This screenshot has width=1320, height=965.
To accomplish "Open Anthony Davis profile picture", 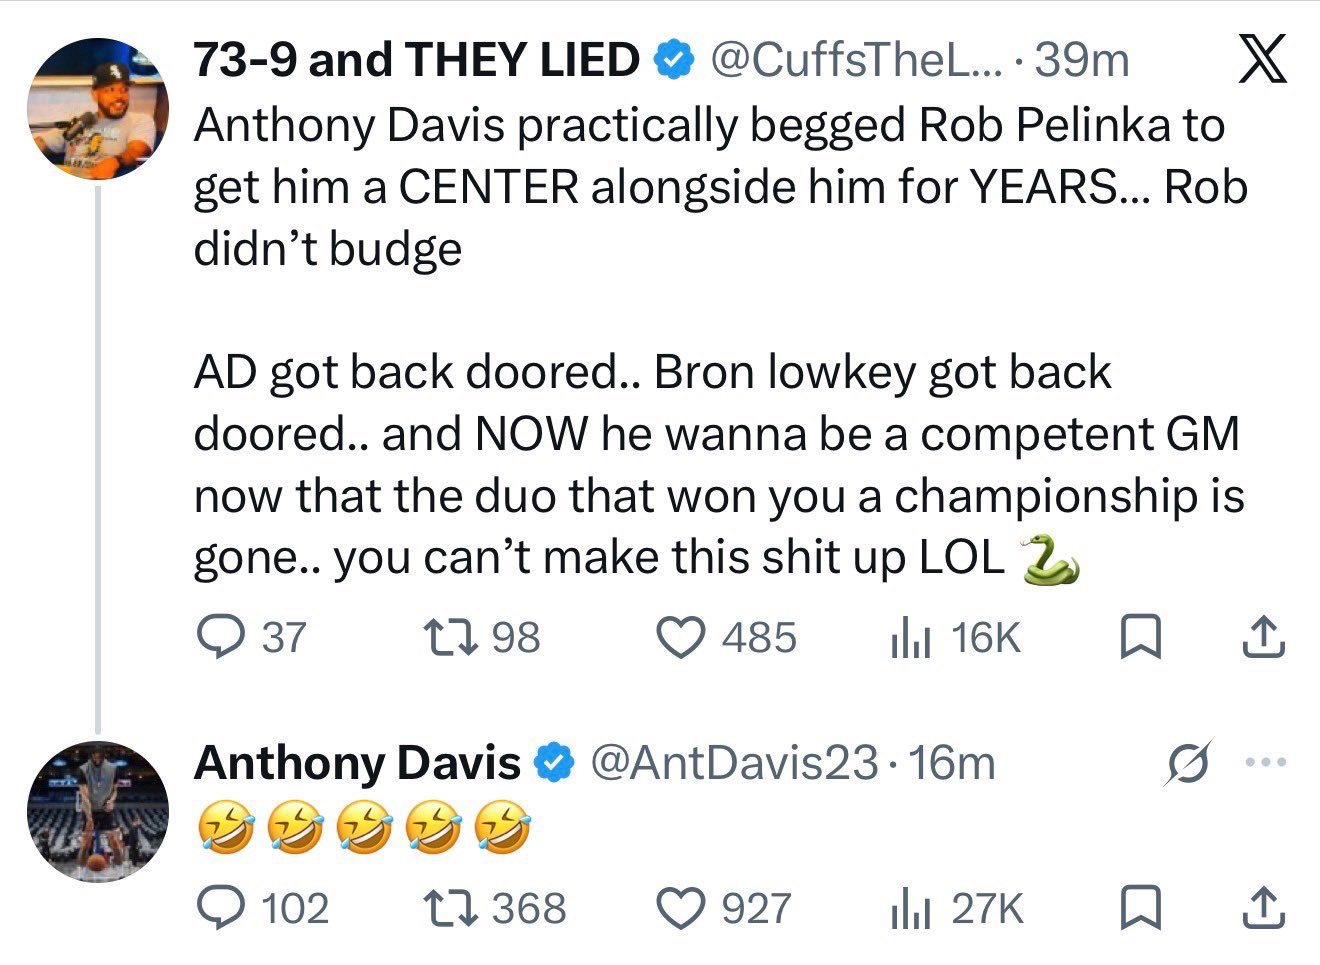I will (x=97, y=811).
